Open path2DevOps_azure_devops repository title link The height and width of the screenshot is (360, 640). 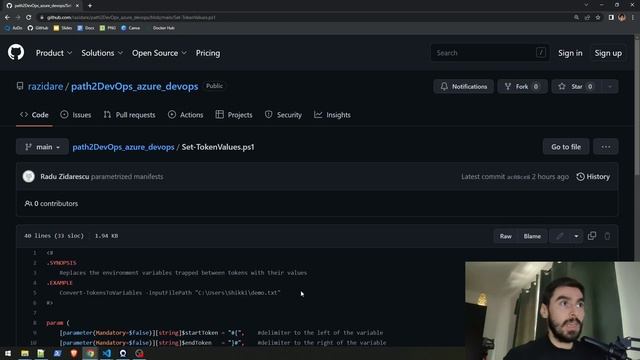tap(134, 87)
